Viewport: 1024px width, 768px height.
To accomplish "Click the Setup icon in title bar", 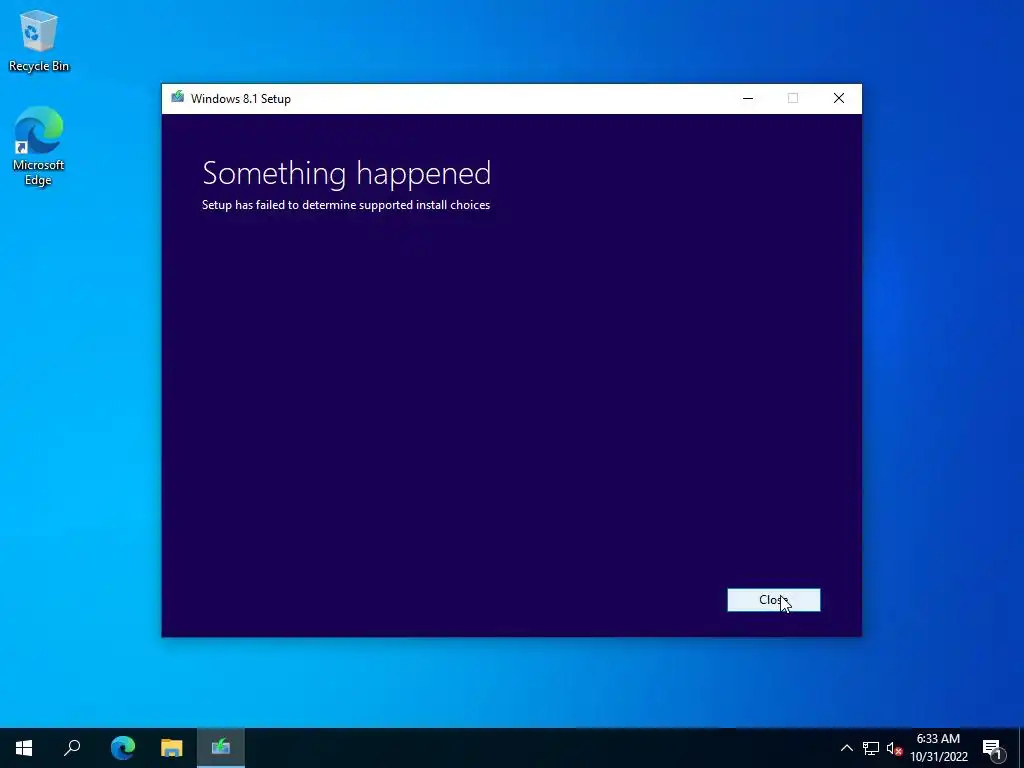I will point(177,98).
